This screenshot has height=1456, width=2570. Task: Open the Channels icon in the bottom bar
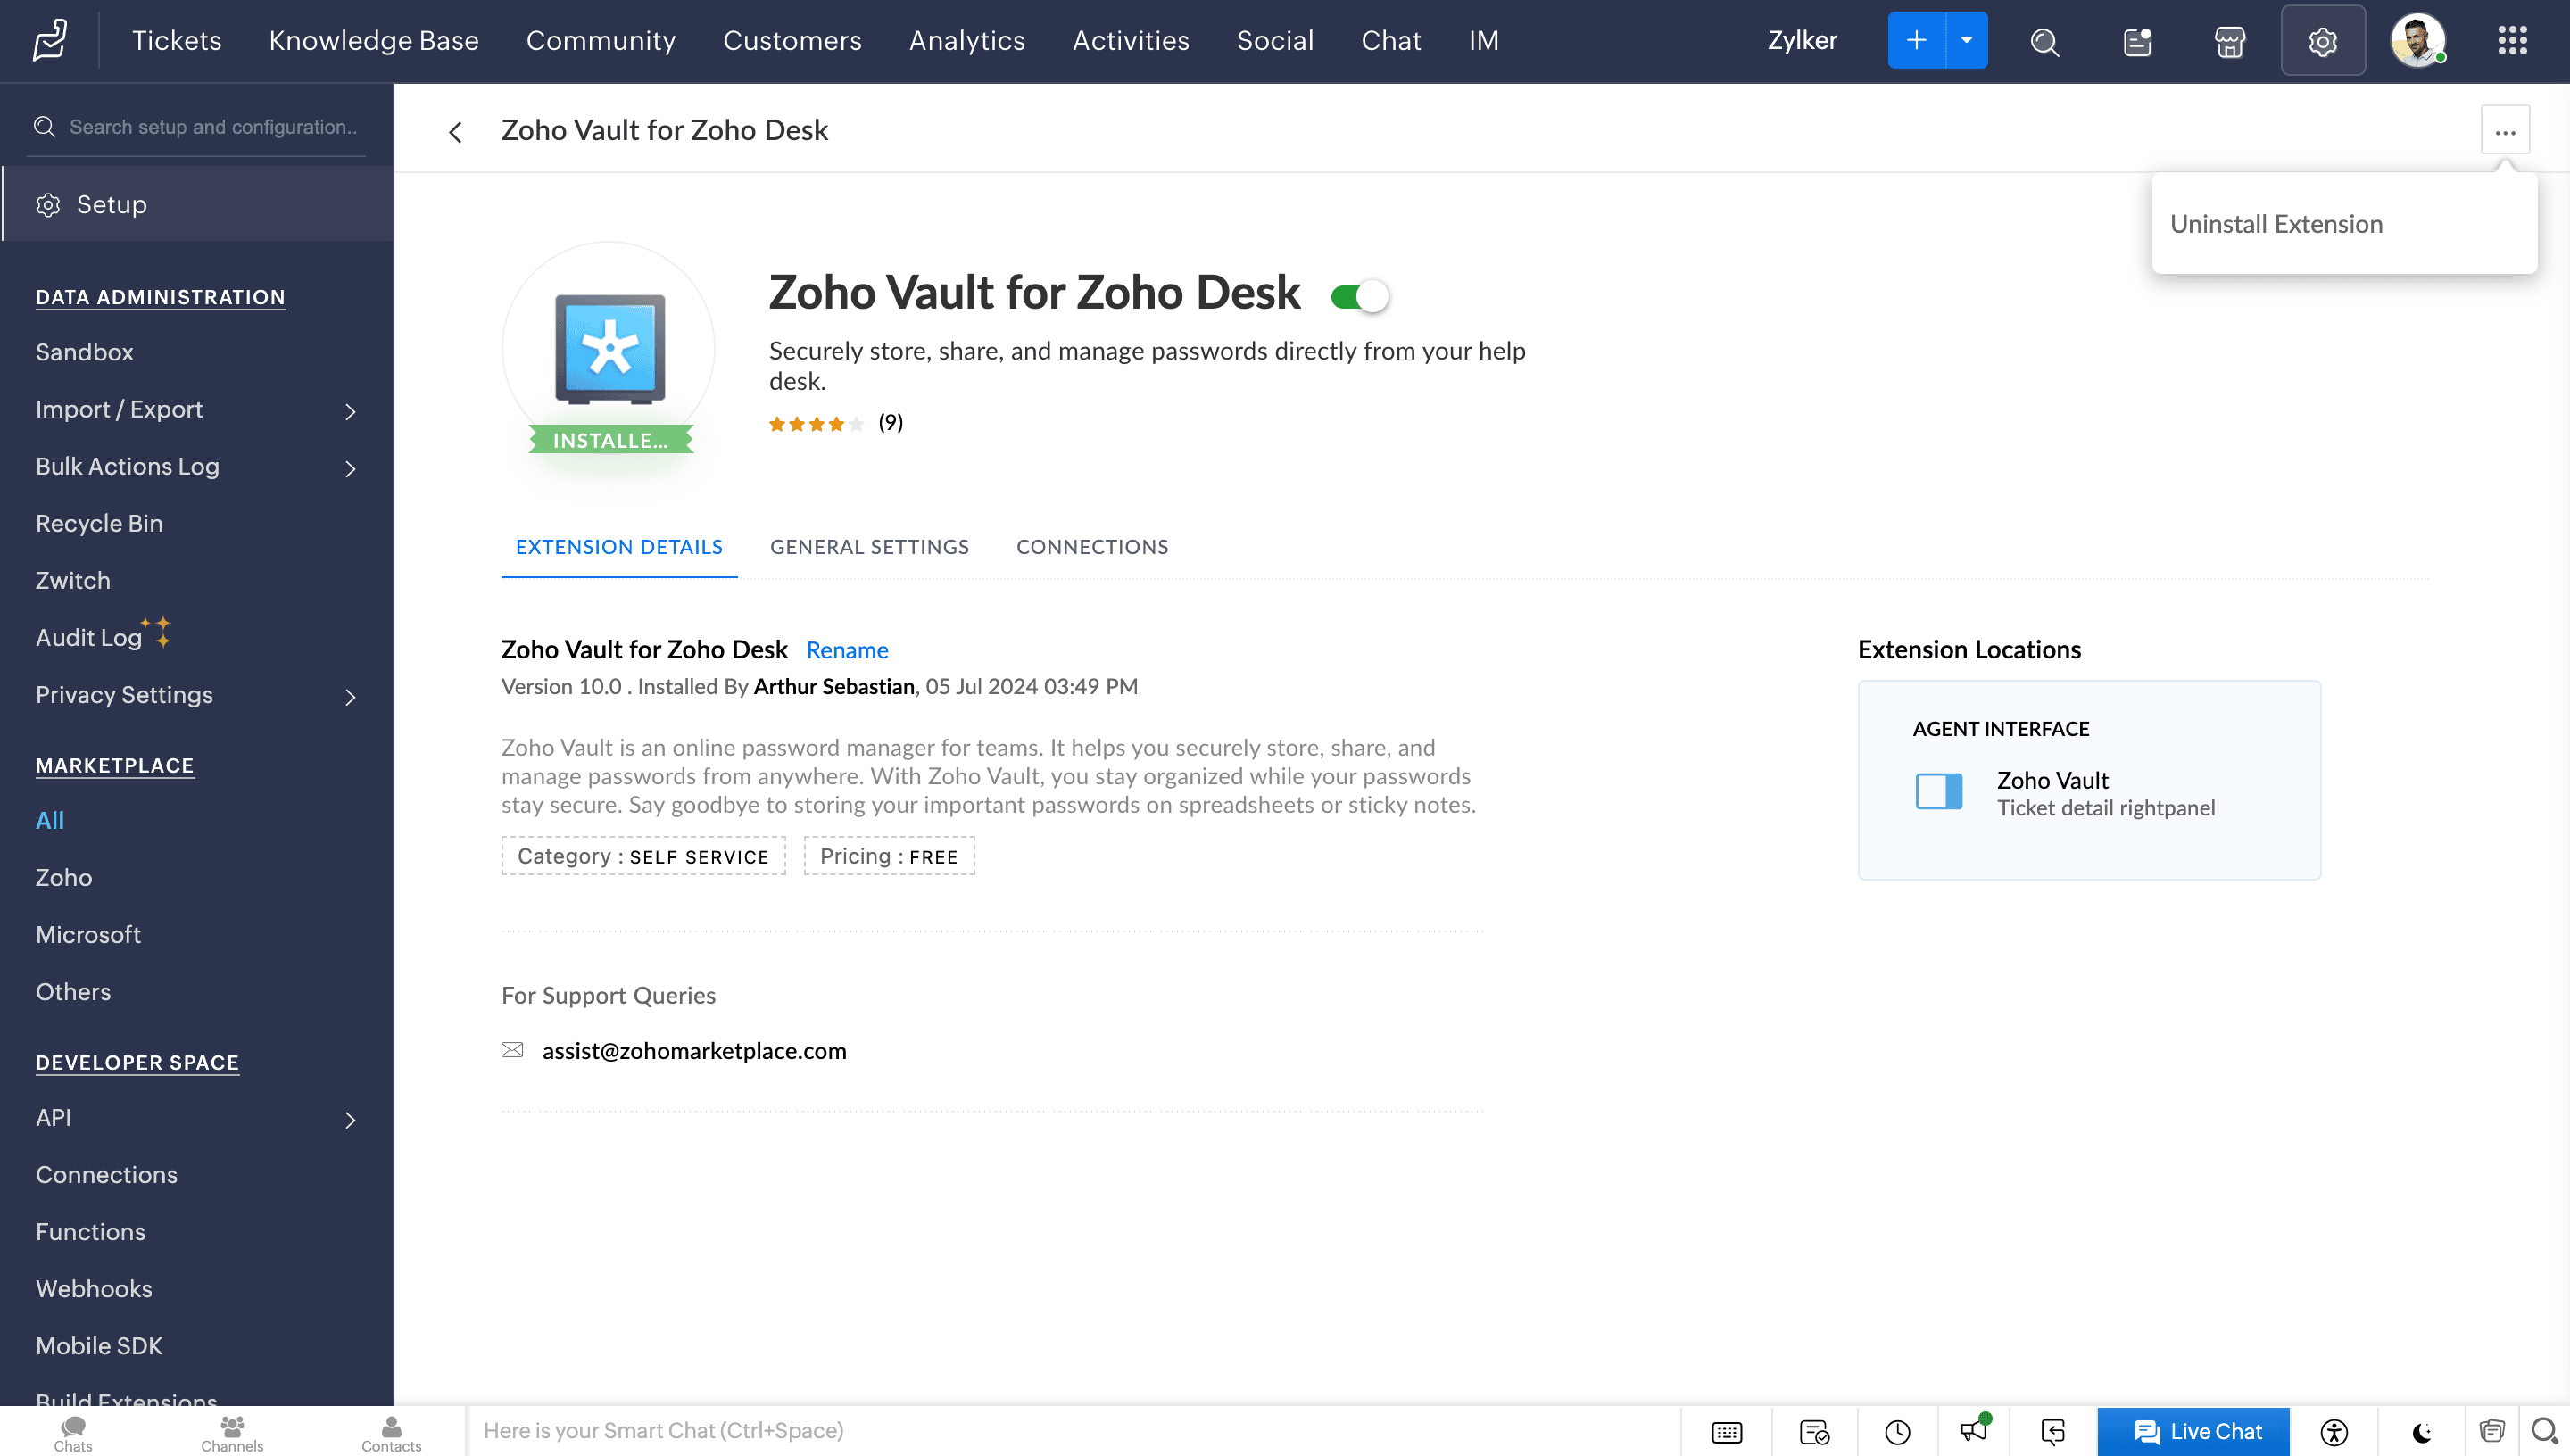click(232, 1433)
